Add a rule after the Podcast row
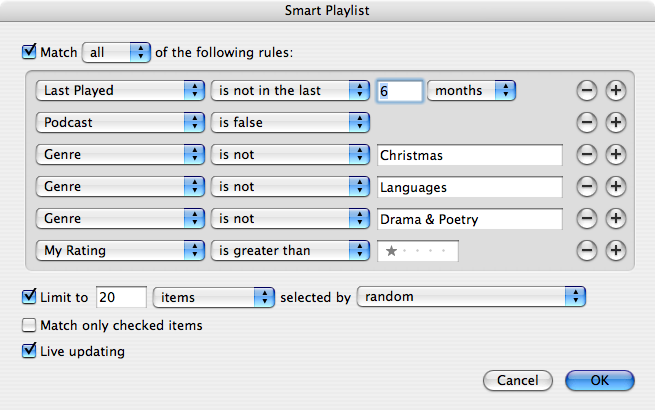 coord(616,122)
